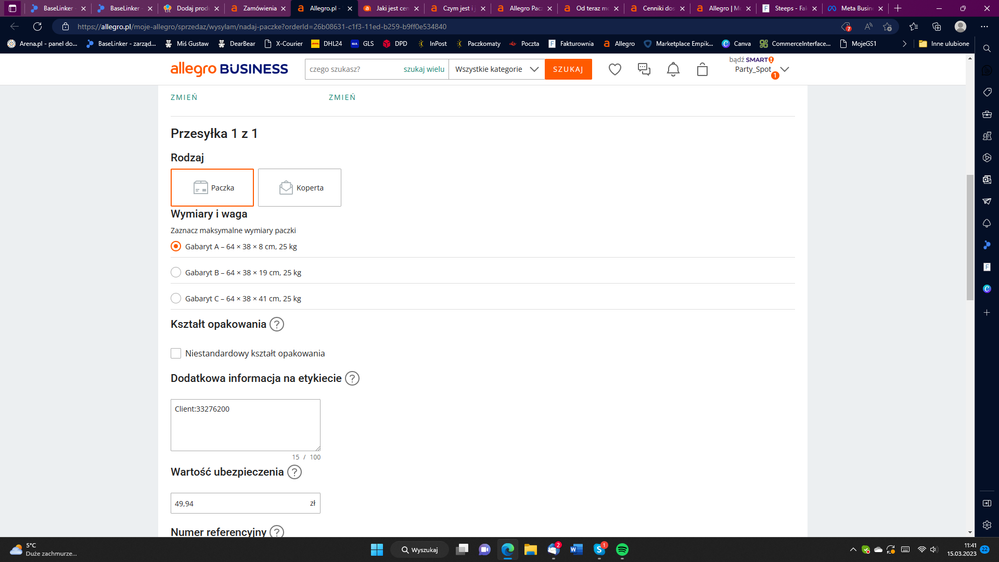Select Gabaryt A radio option
The image size is (999, 562).
pos(176,247)
